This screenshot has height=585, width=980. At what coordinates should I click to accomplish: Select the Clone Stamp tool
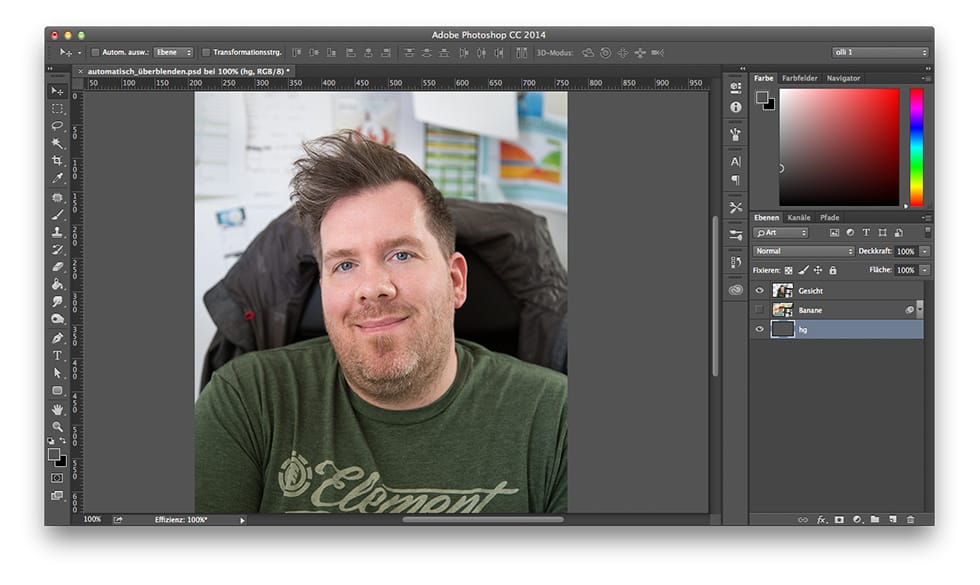tap(57, 232)
